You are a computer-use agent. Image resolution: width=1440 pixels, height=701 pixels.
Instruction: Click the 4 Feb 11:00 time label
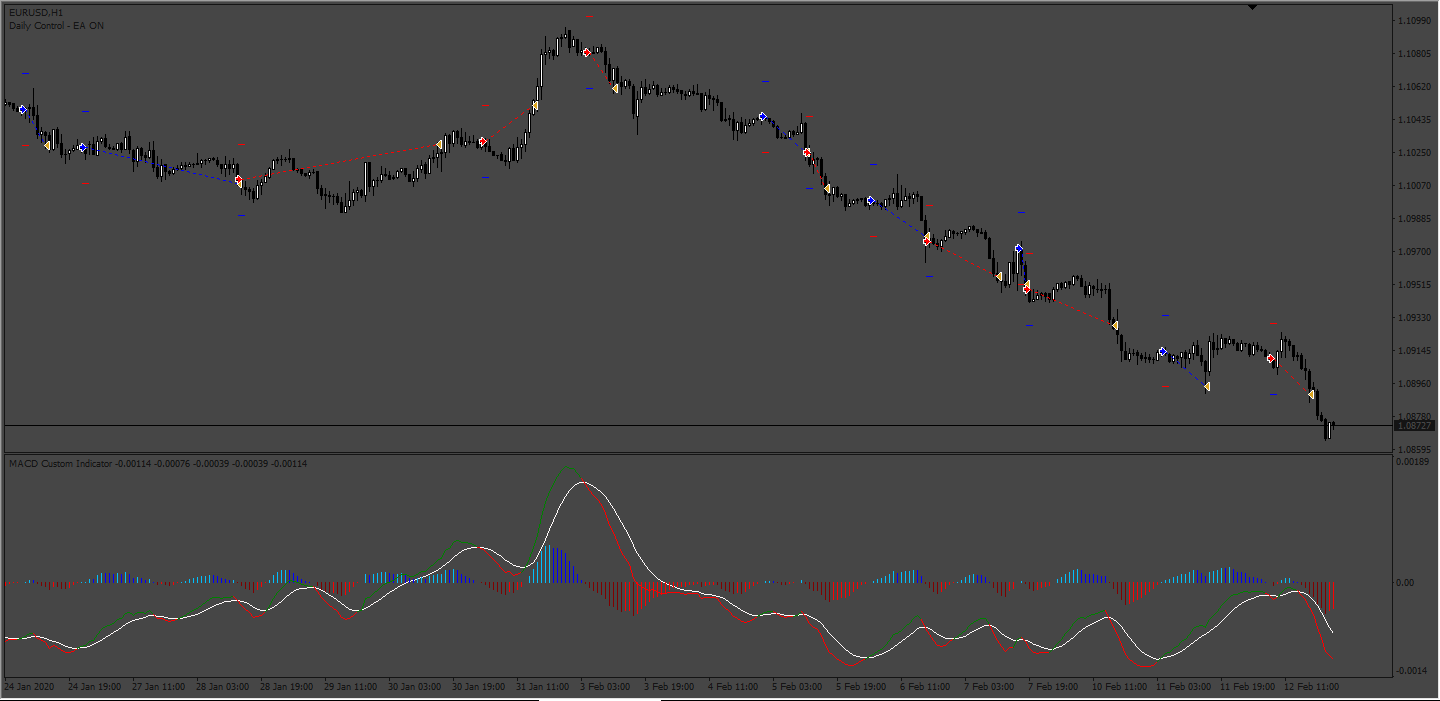click(x=734, y=688)
